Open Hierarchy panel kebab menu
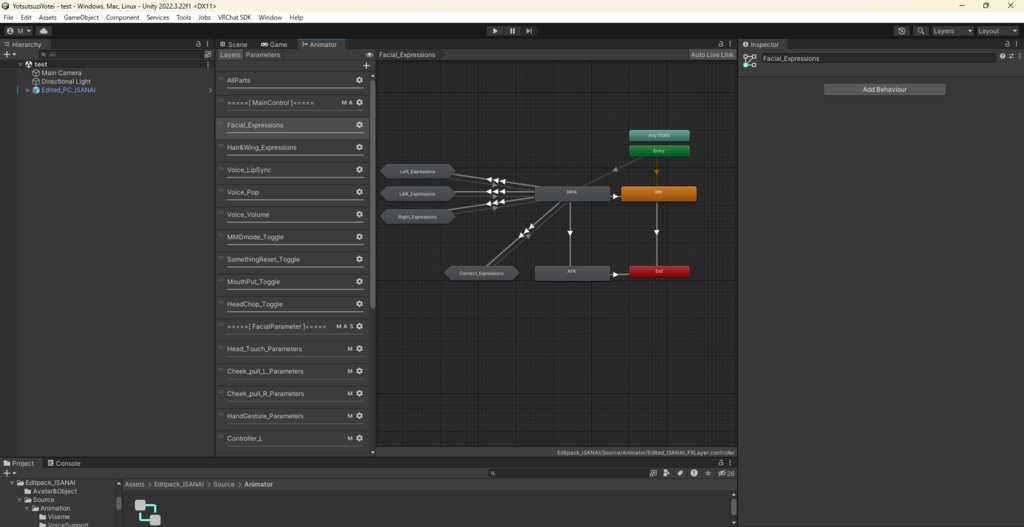The image size is (1024, 527). (x=208, y=44)
